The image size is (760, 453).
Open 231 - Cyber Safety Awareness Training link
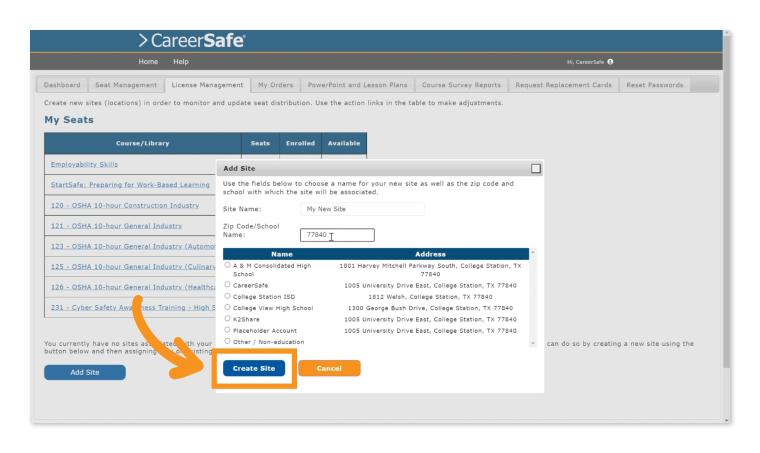pos(133,307)
